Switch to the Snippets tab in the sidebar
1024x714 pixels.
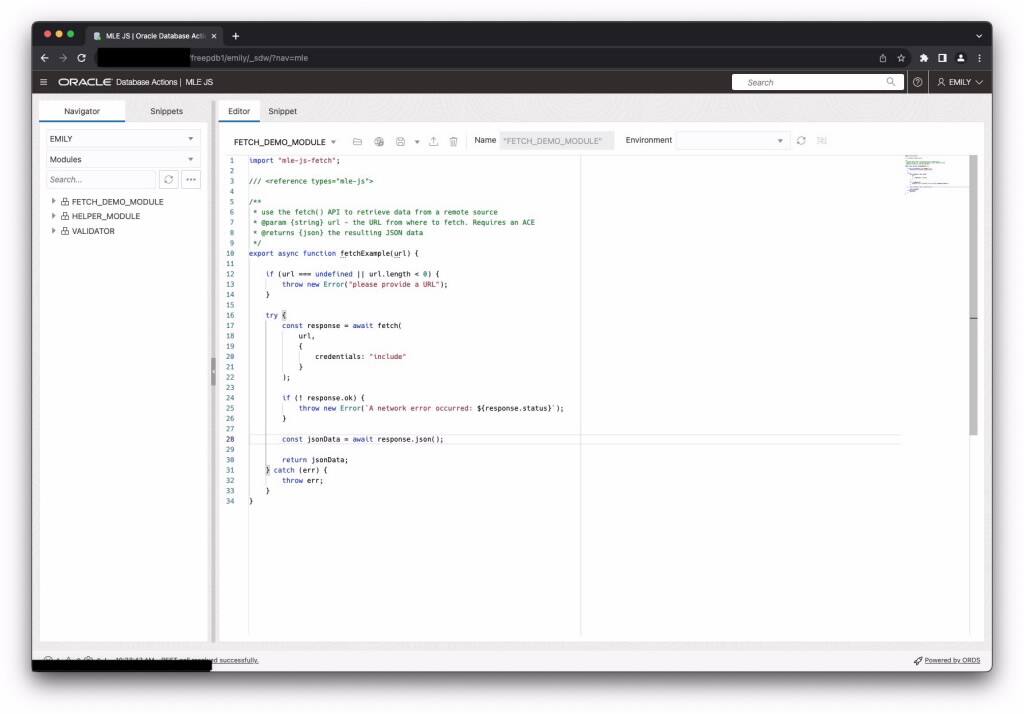click(x=166, y=111)
